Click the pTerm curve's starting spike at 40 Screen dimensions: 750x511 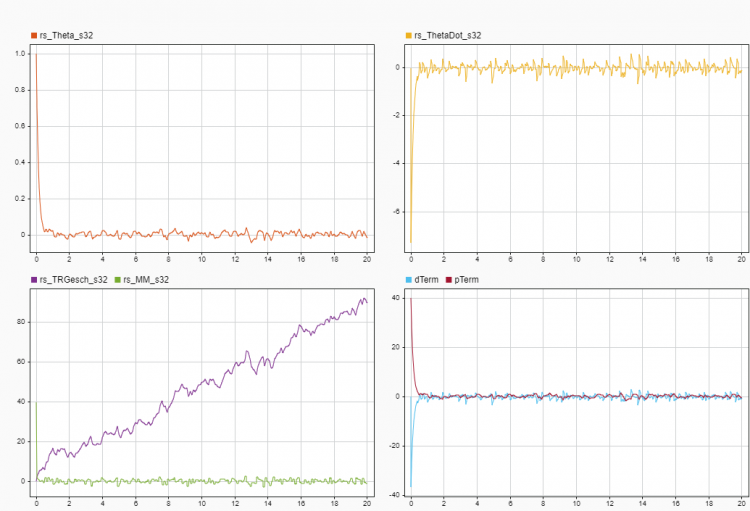click(x=411, y=298)
